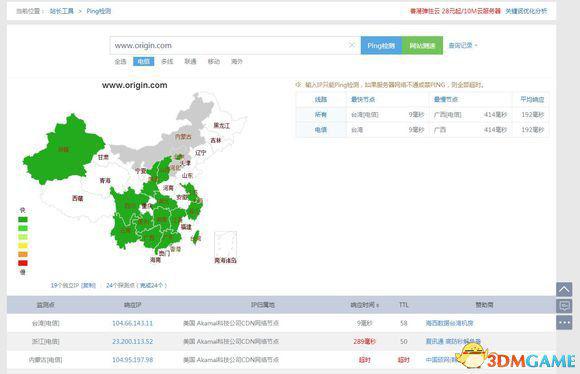Image resolution: width=580 pixels, height=374 pixels.
Task: Select the 联通 line filter
Action: point(190,61)
